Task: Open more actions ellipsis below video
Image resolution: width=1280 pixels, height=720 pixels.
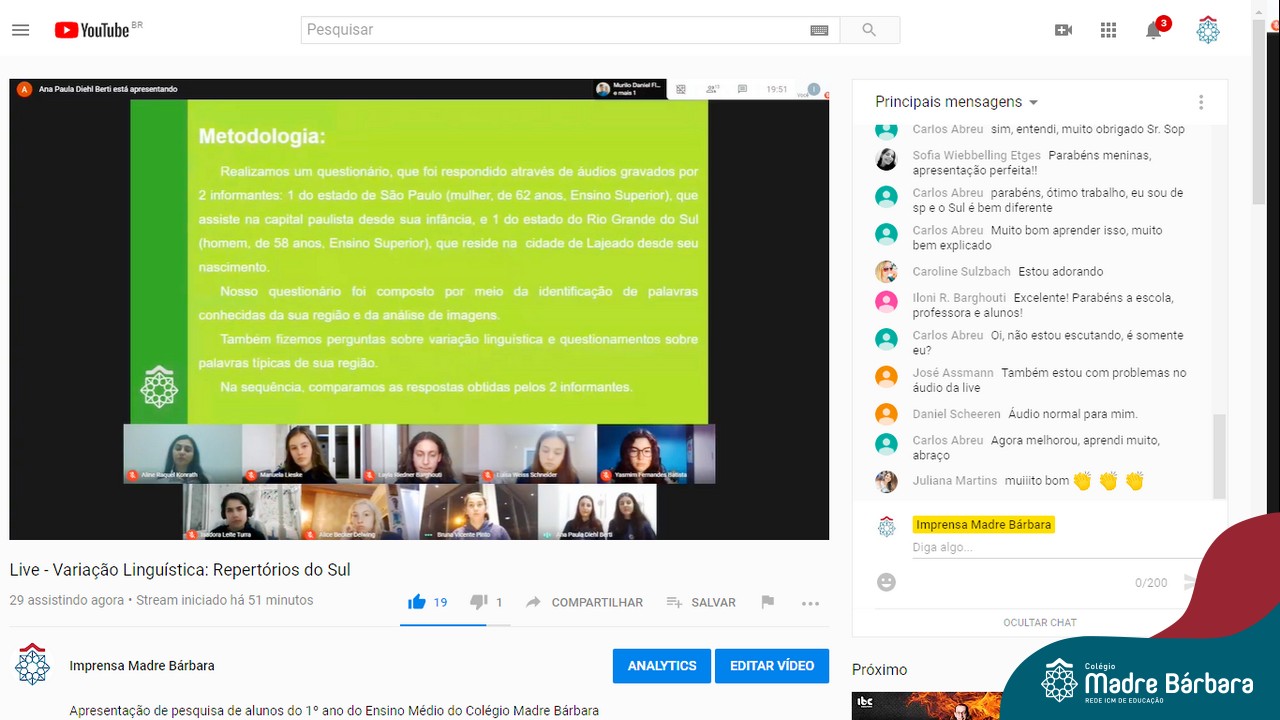Action: [x=810, y=603]
